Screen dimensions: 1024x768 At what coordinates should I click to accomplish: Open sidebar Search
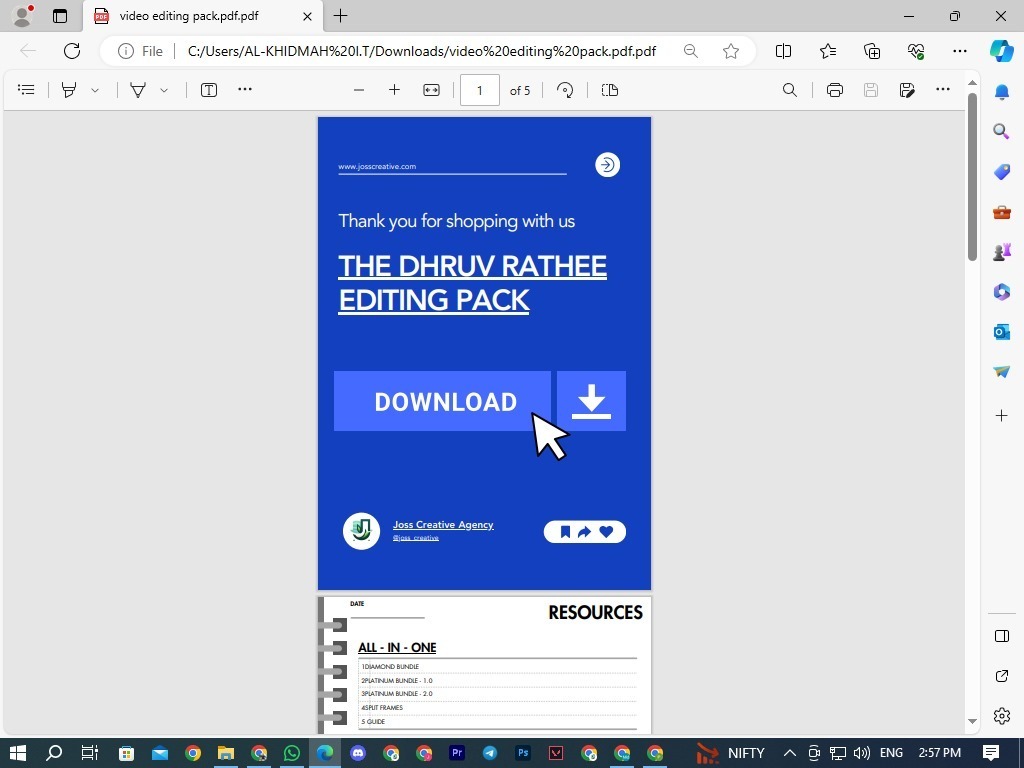coord(1002,132)
